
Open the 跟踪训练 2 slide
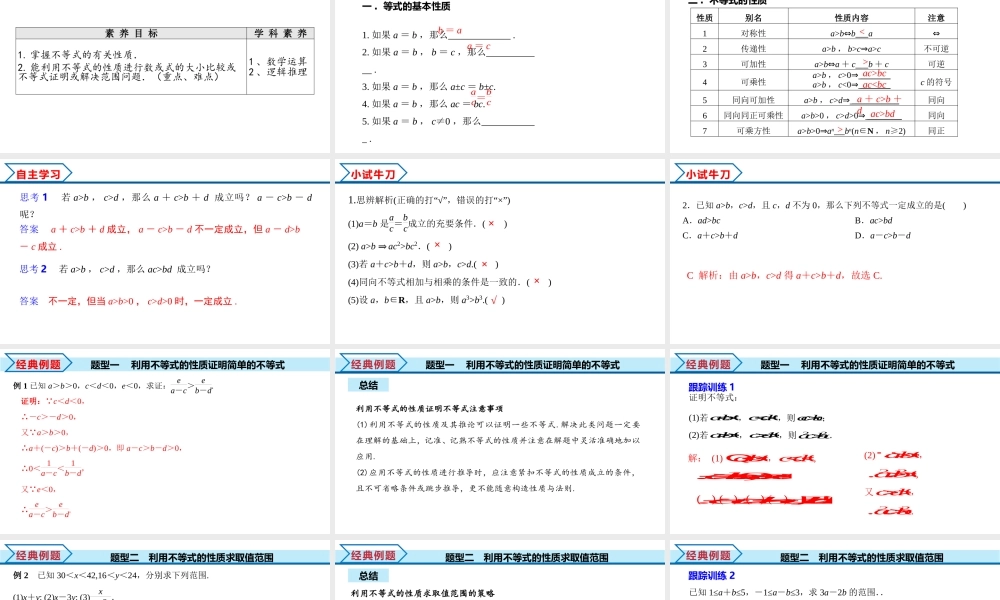835,570
